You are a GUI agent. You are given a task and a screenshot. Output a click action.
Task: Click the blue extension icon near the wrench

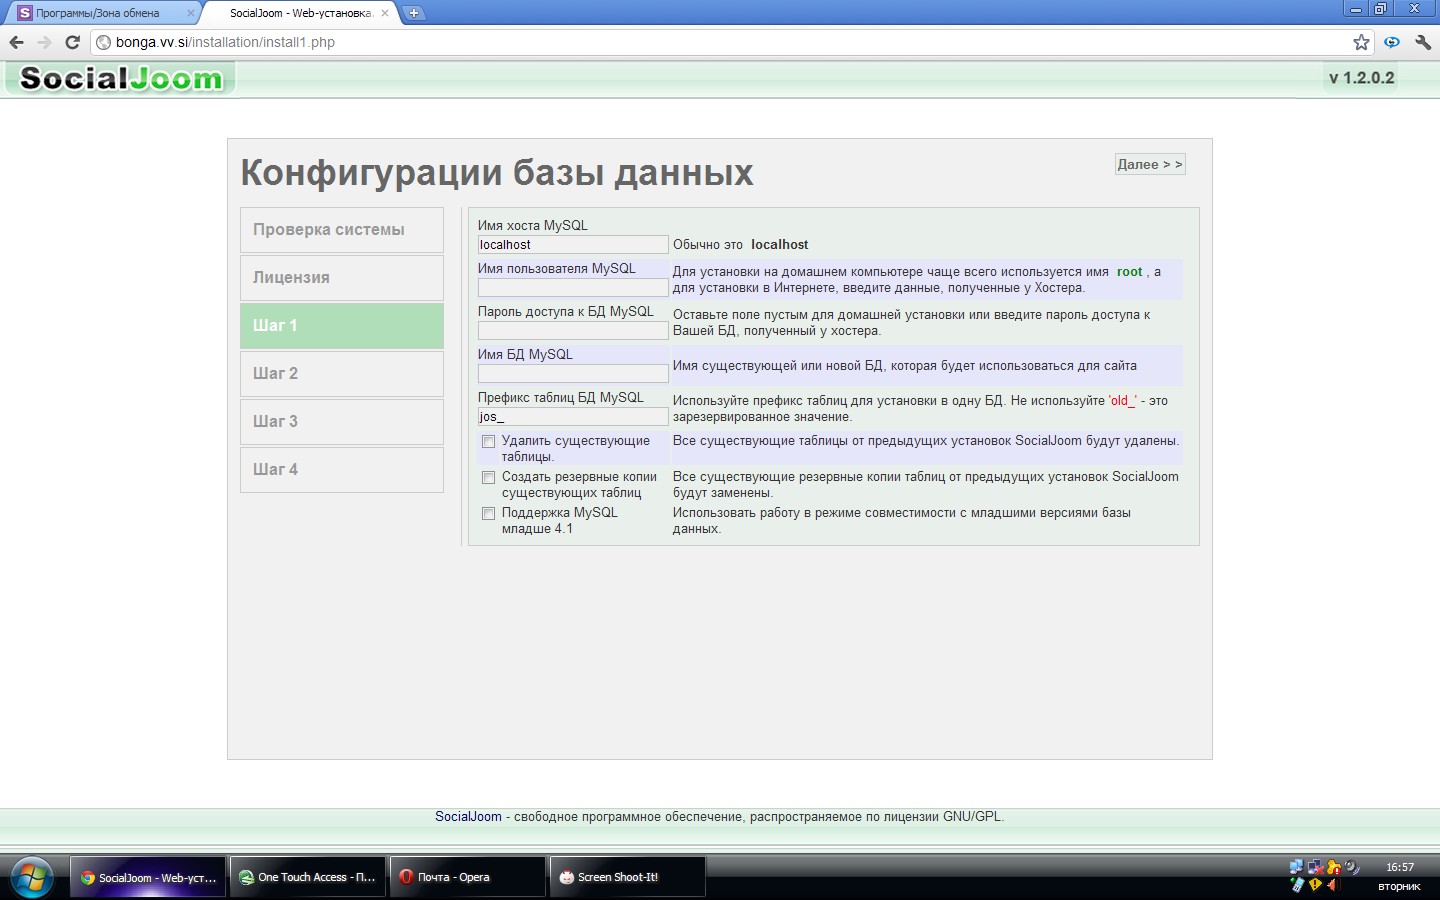pos(1392,42)
